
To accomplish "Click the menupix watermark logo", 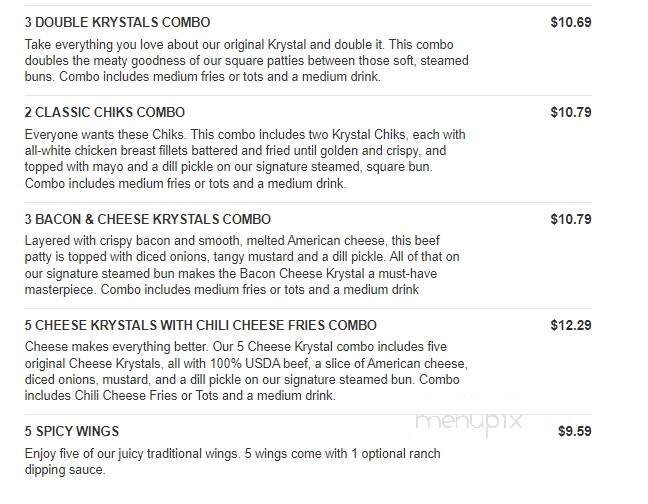I will [x=469, y=421].
